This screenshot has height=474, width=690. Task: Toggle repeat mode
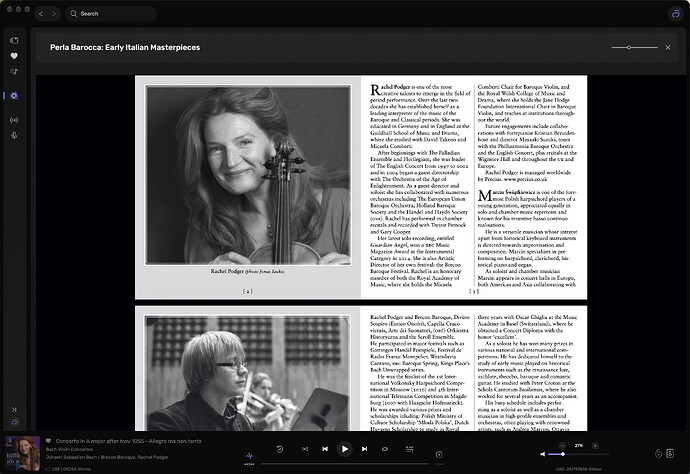tap(385, 449)
